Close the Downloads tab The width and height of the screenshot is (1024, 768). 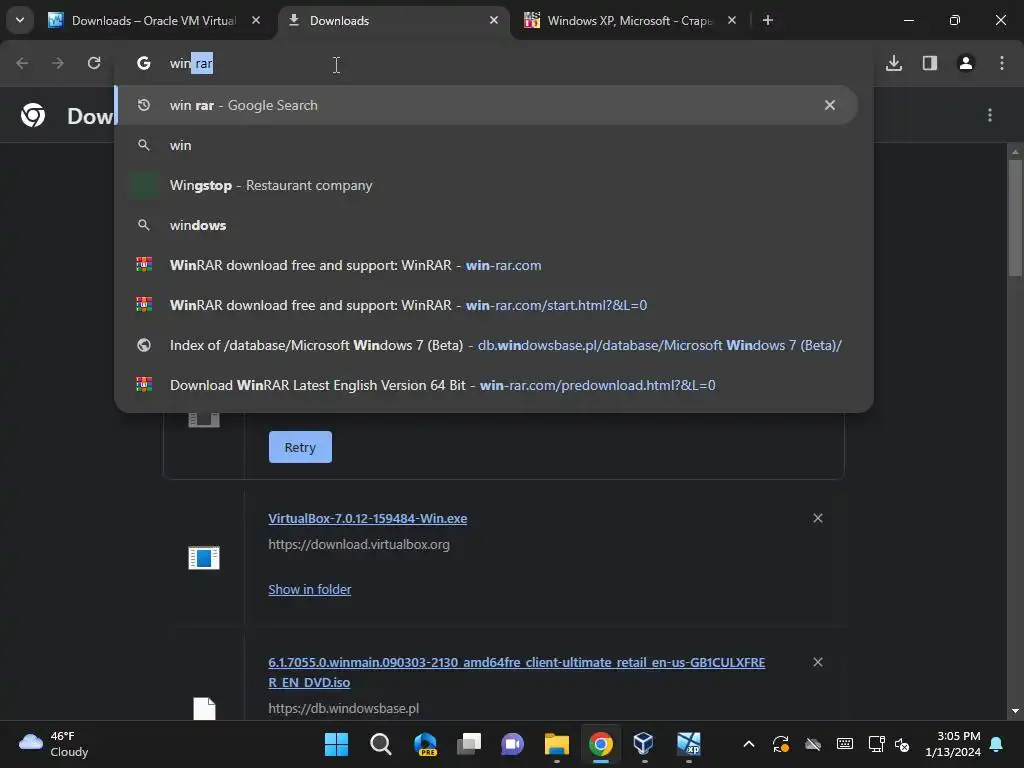tap(494, 21)
